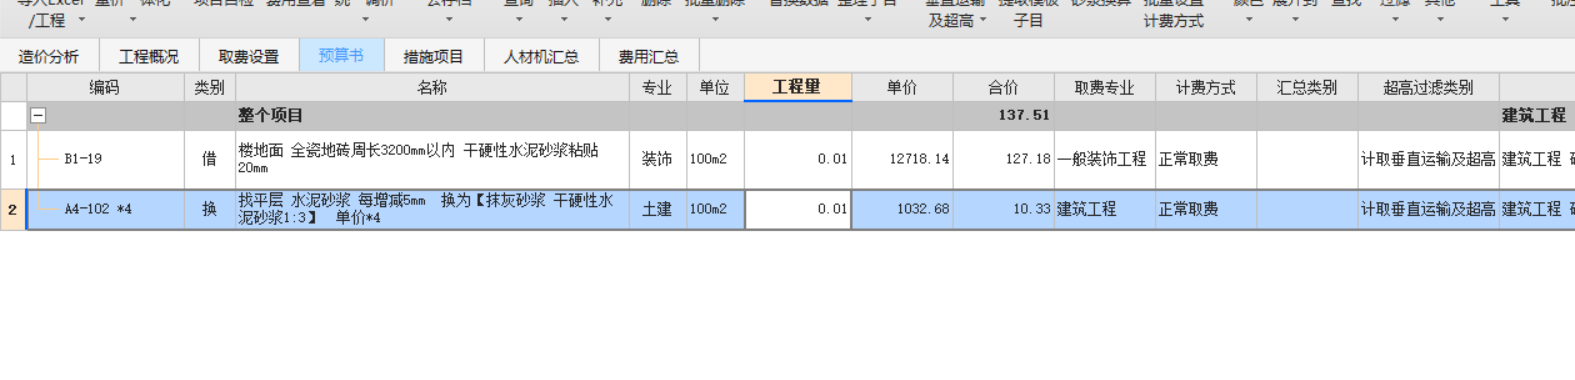Click the 单价 column header
Viewport: 1575px width, 380px height.
coord(902,88)
